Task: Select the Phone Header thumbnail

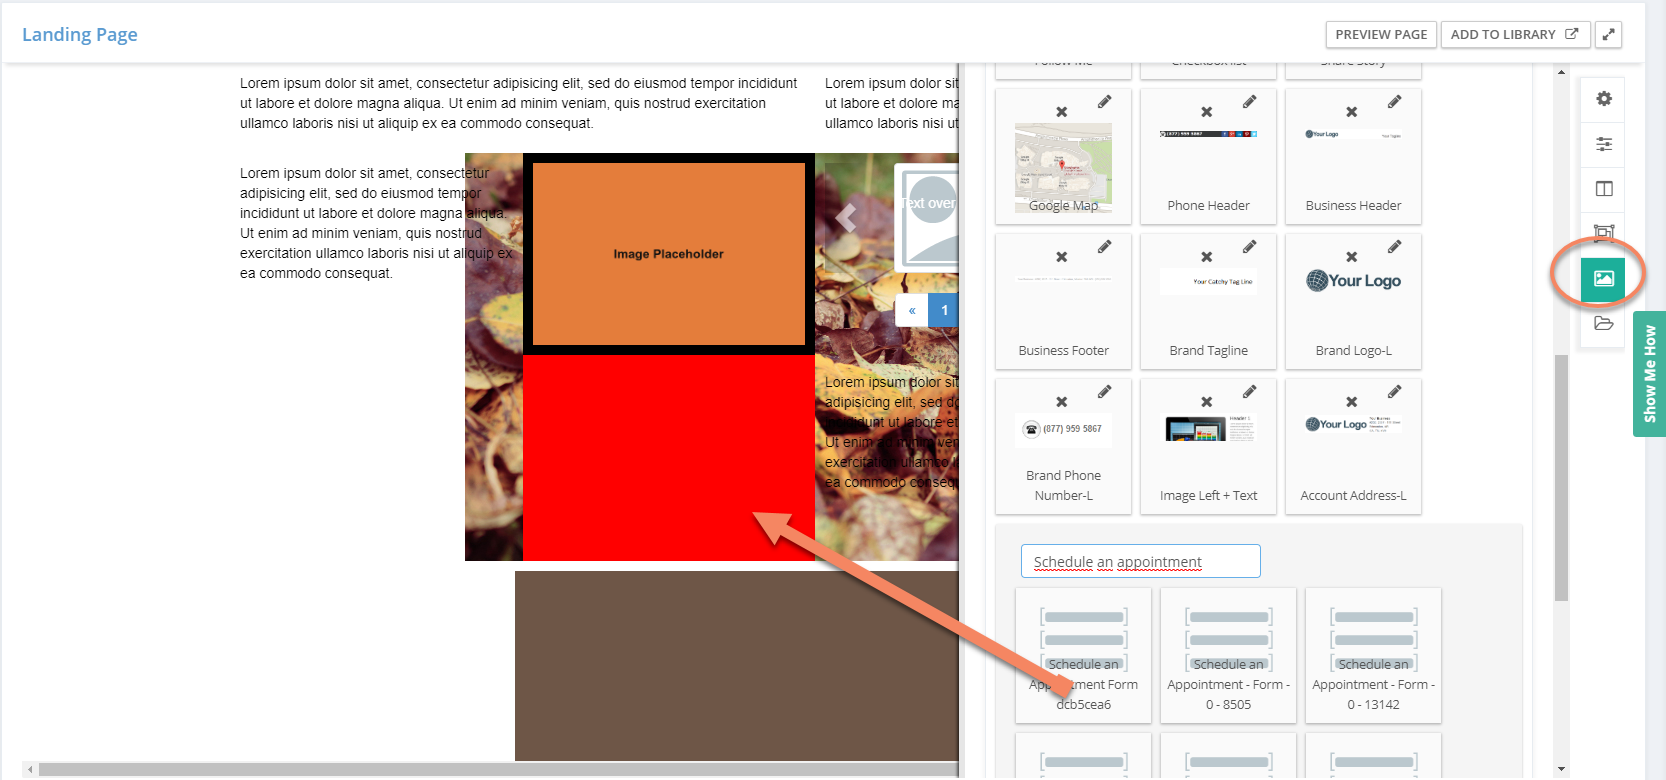Action: click(1208, 133)
